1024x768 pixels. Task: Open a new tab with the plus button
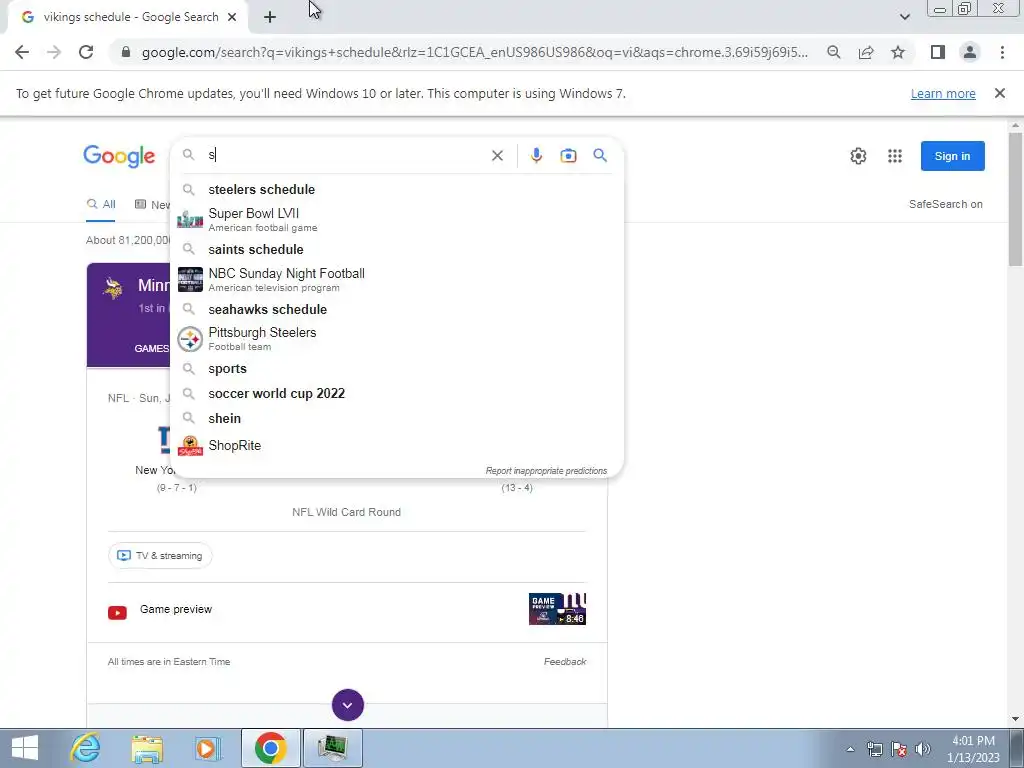pos(270,18)
